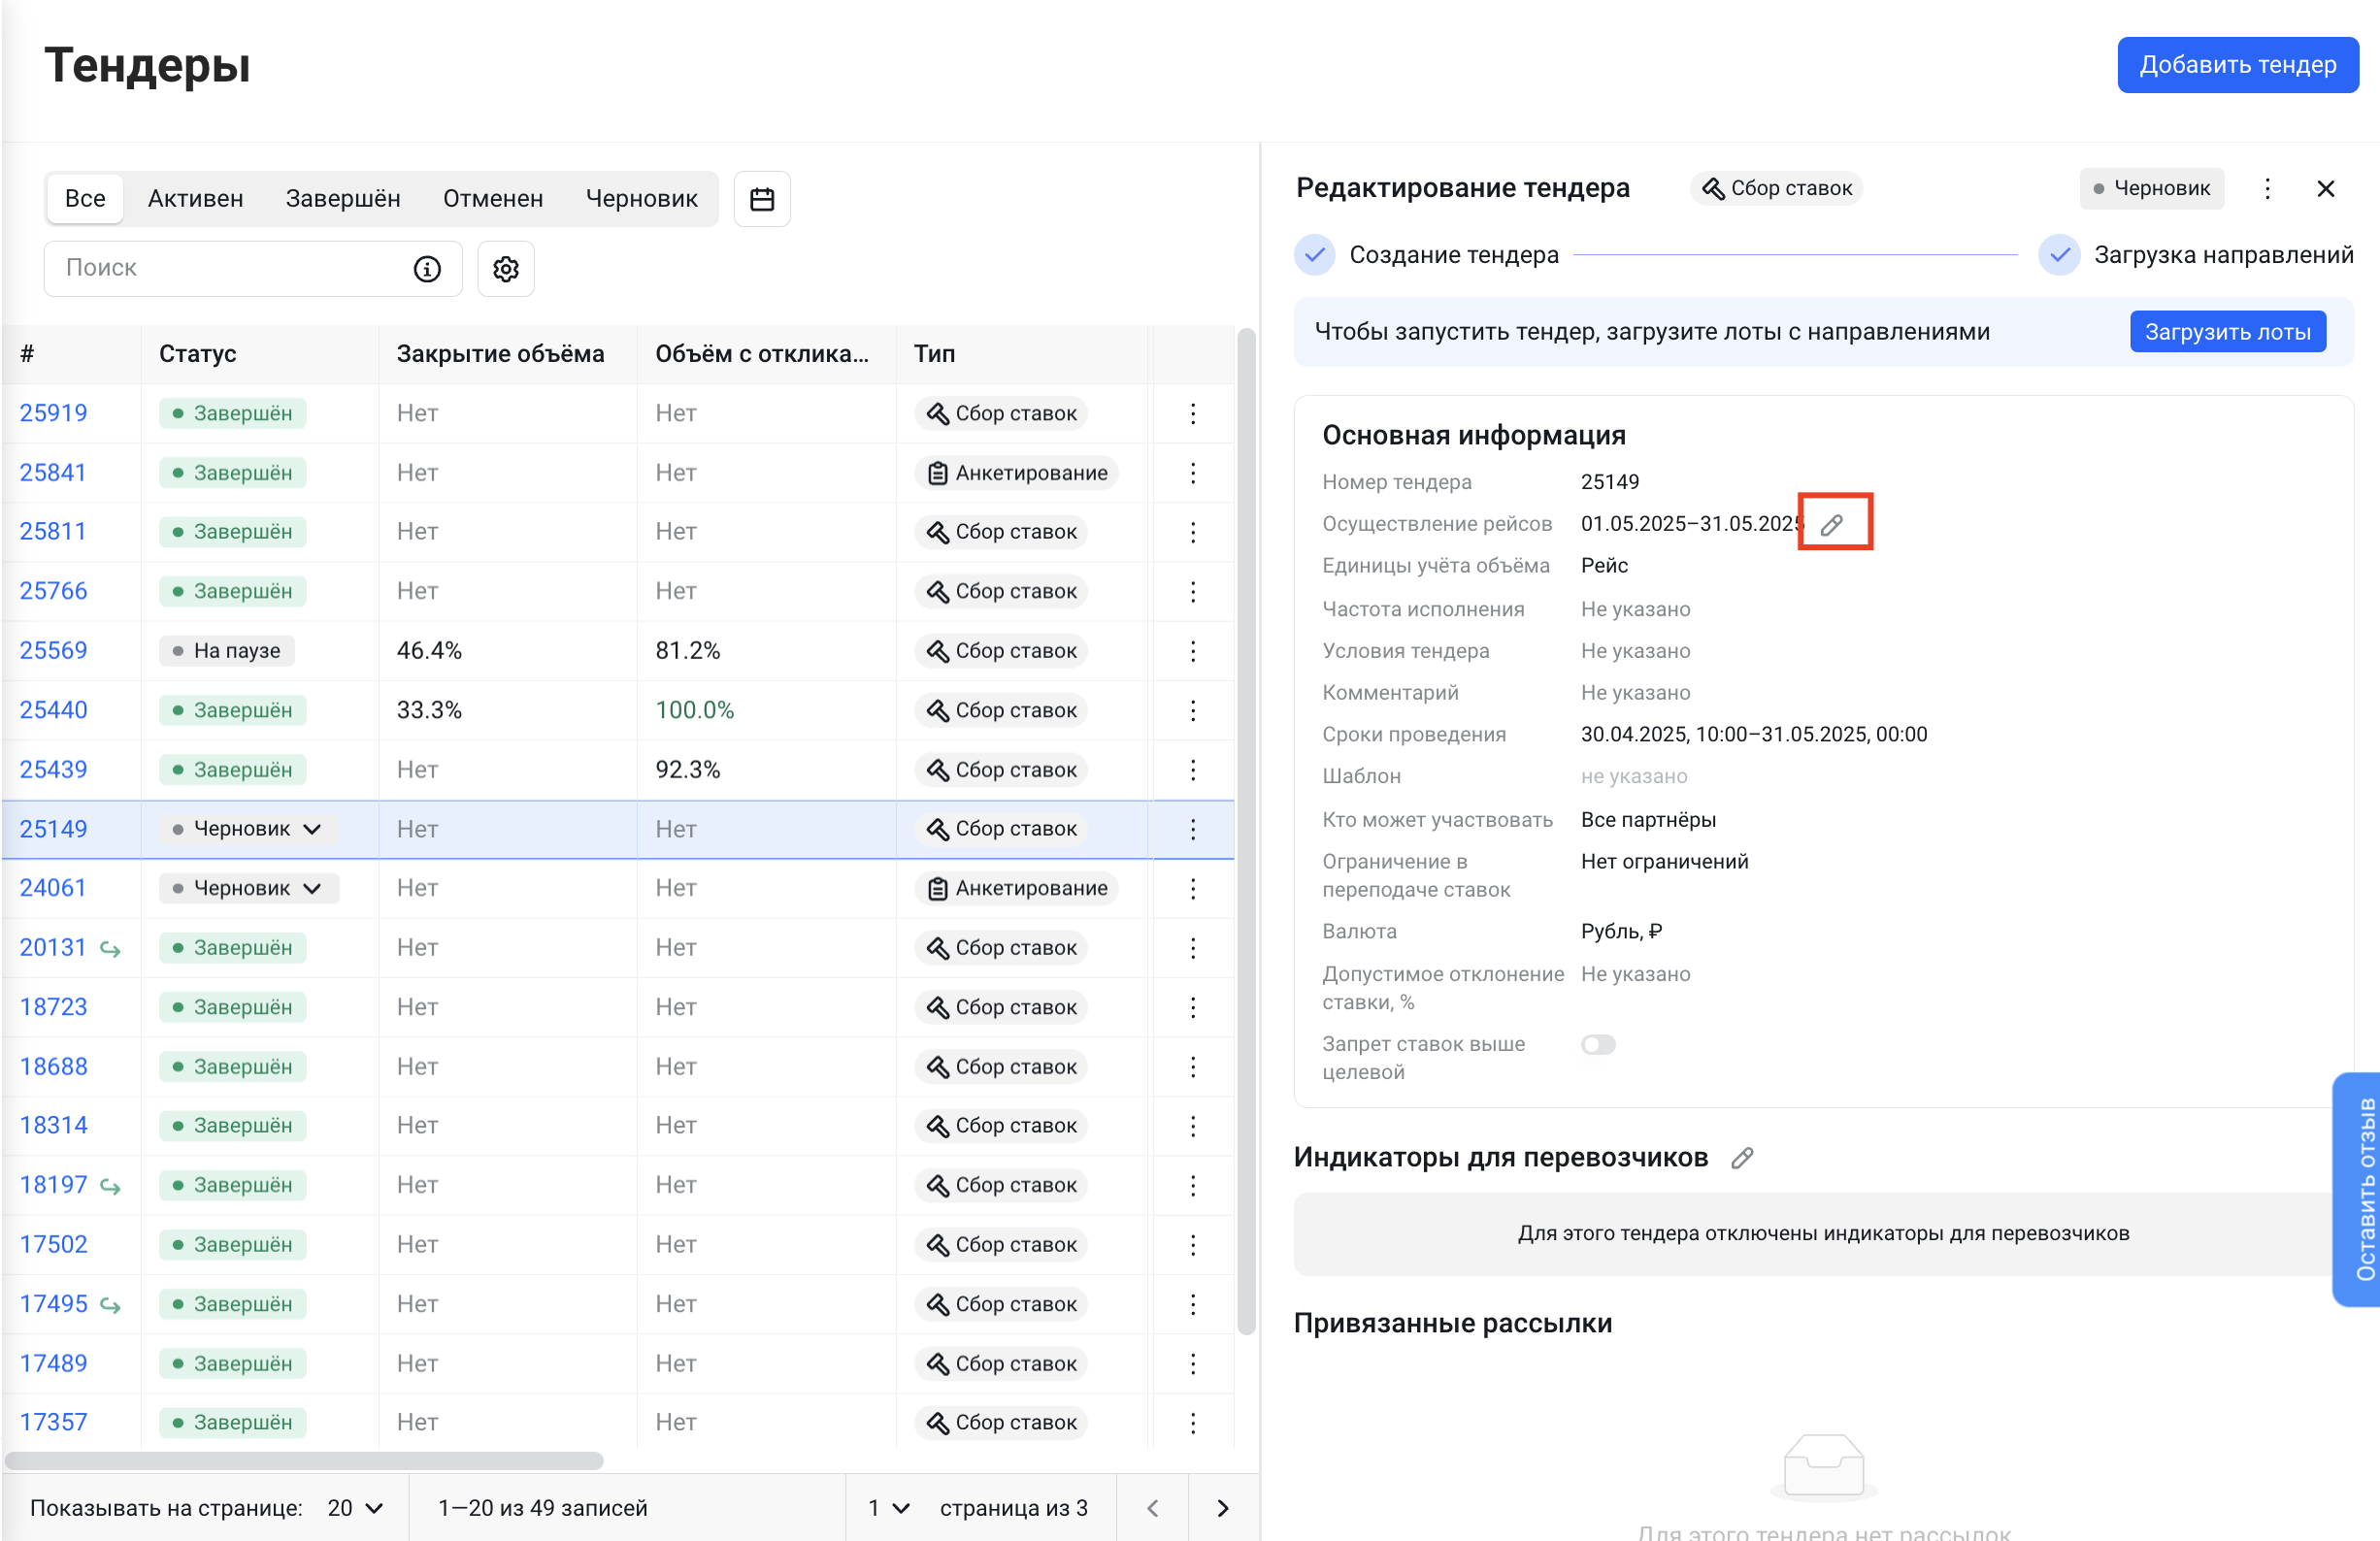Screen dimensions: 2380x1541
Task: Click the Добавить тендер button
Action: [2237, 65]
